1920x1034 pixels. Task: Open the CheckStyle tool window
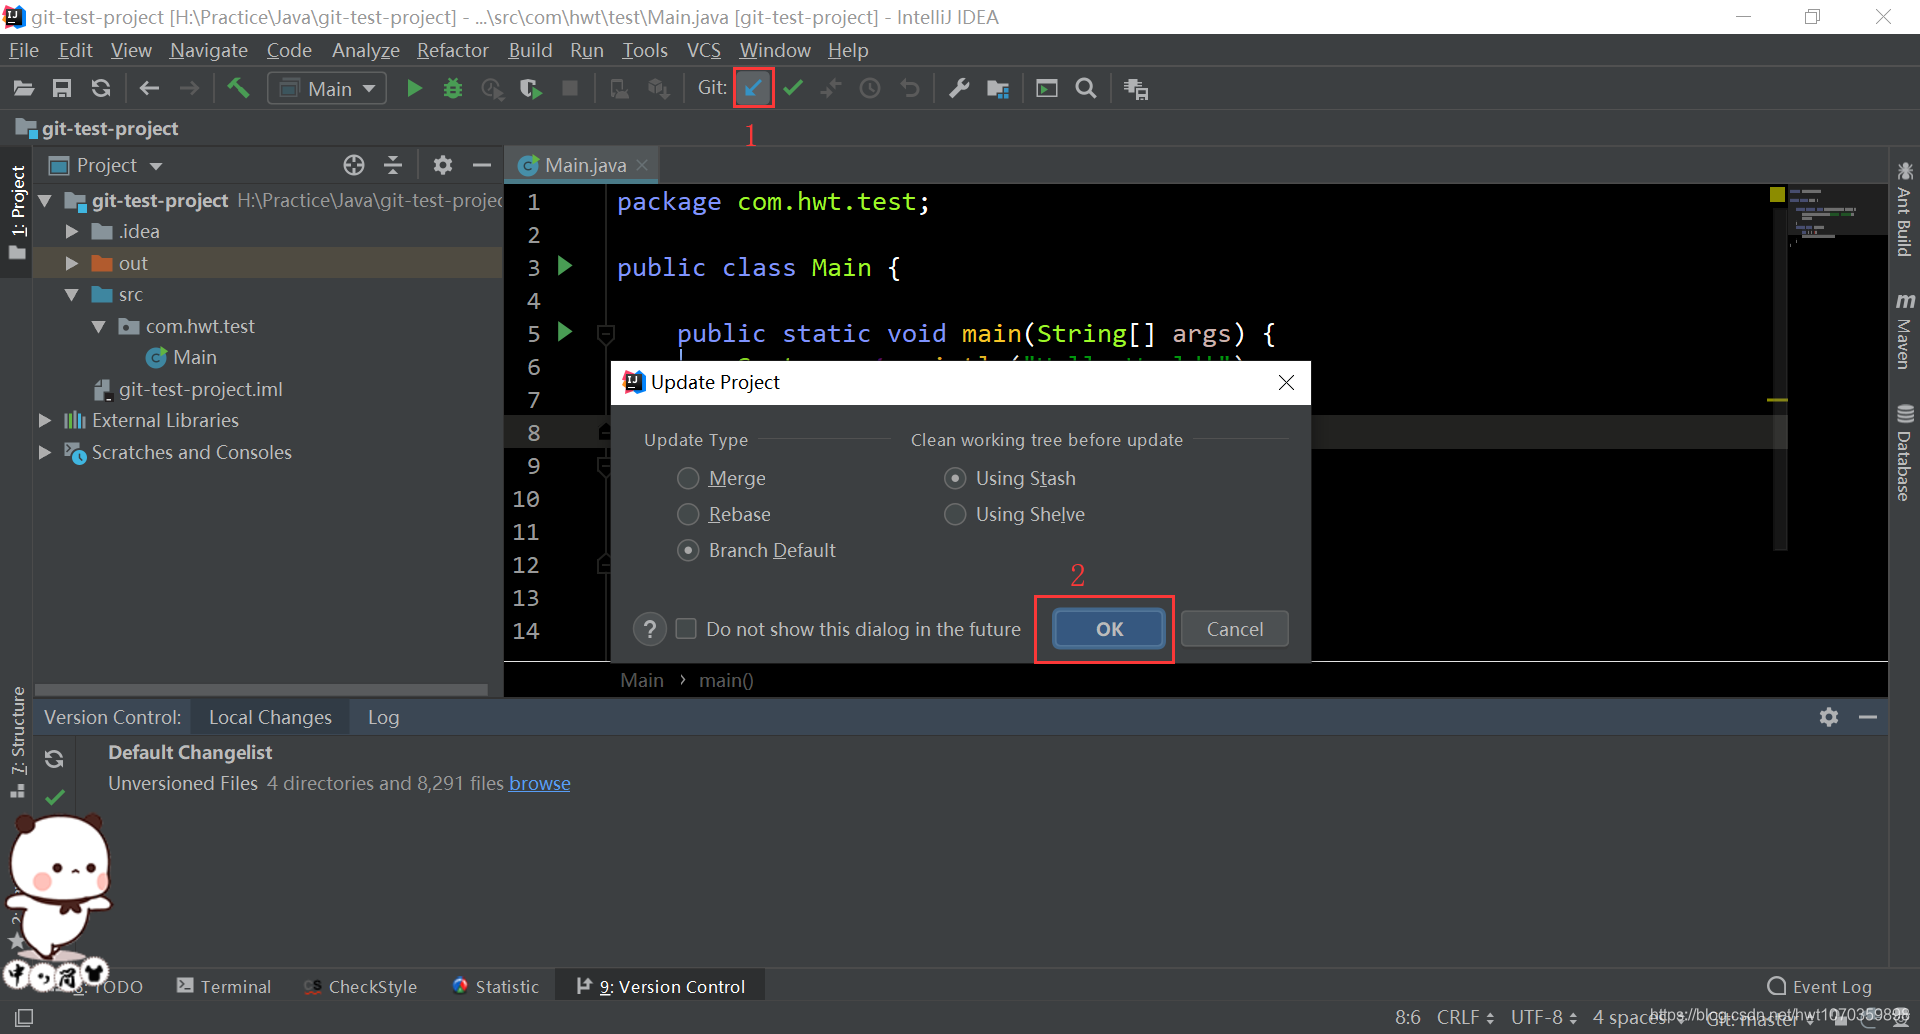point(361,986)
